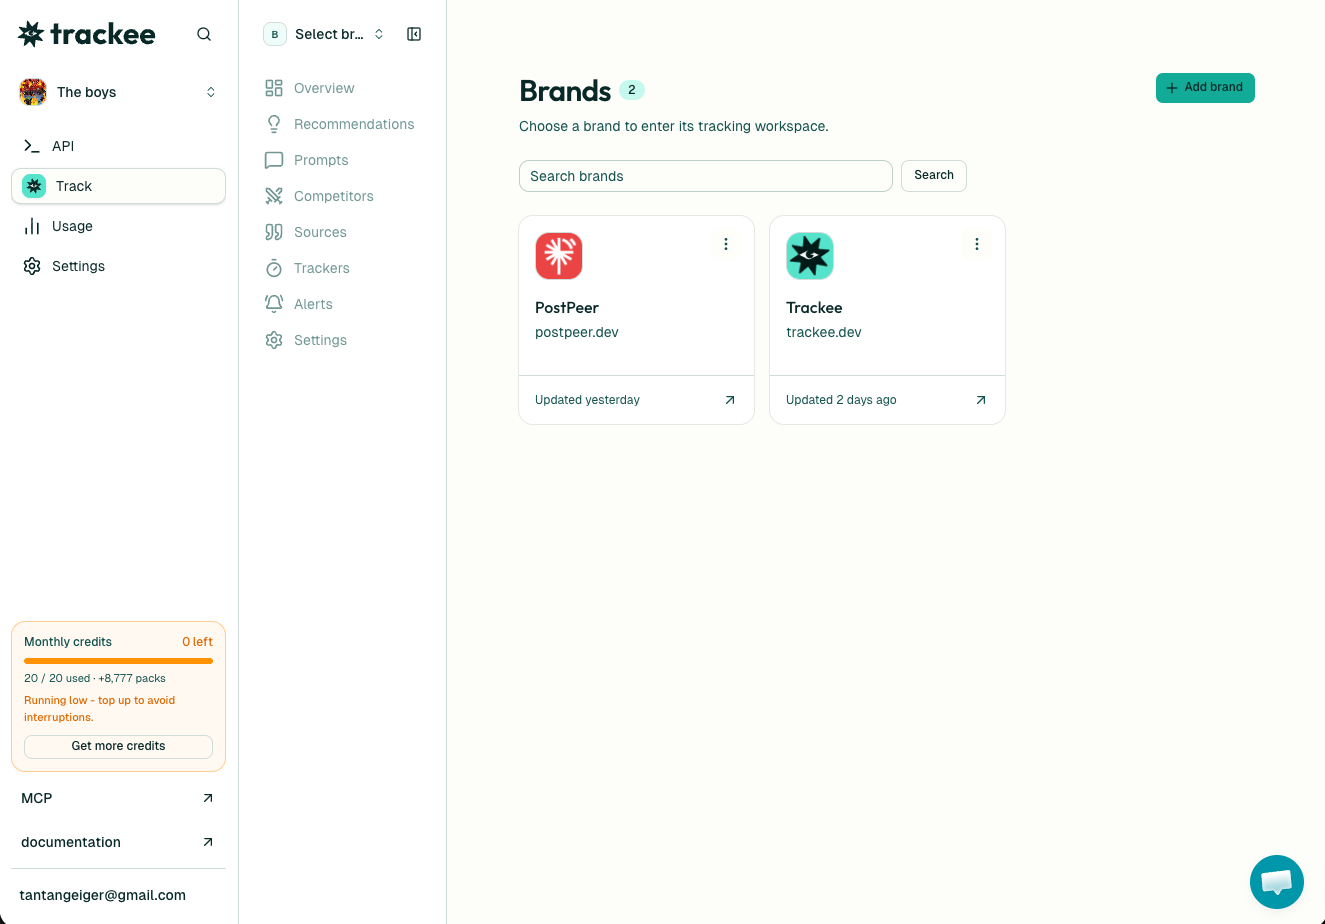This screenshot has width=1325, height=924.
Task: Click the postpeer.dev domain text
Action: pos(577,332)
